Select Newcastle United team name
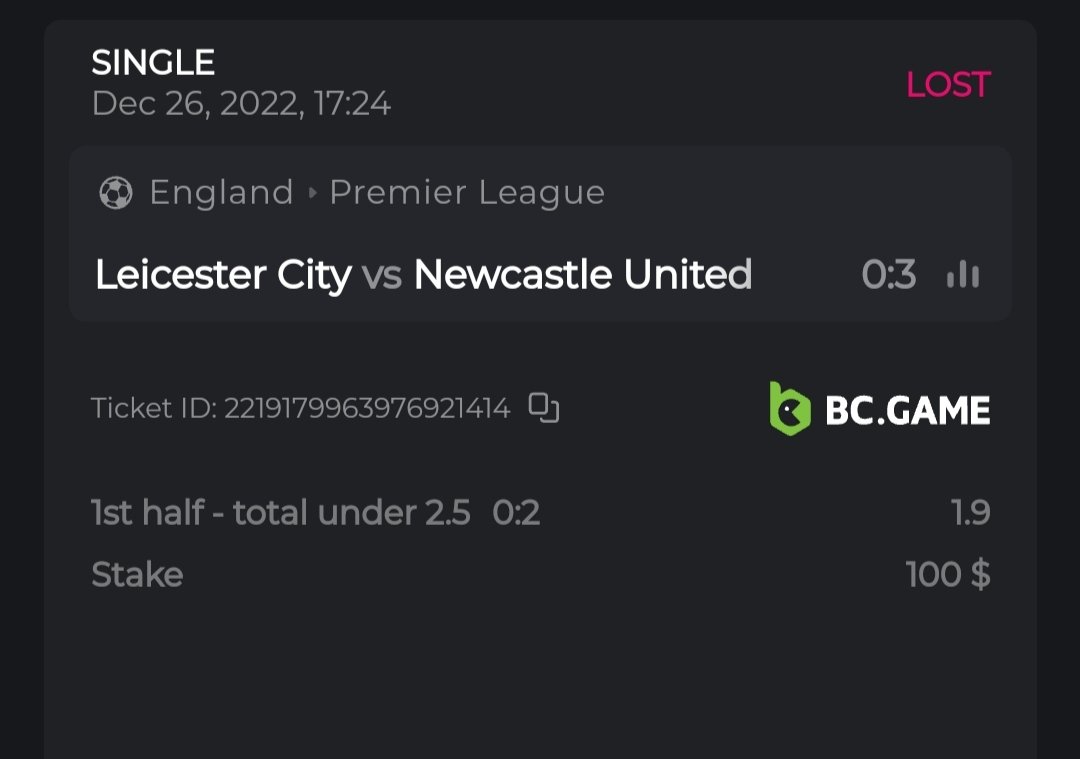Viewport: 1080px width, 759px height. click(582, 275)
